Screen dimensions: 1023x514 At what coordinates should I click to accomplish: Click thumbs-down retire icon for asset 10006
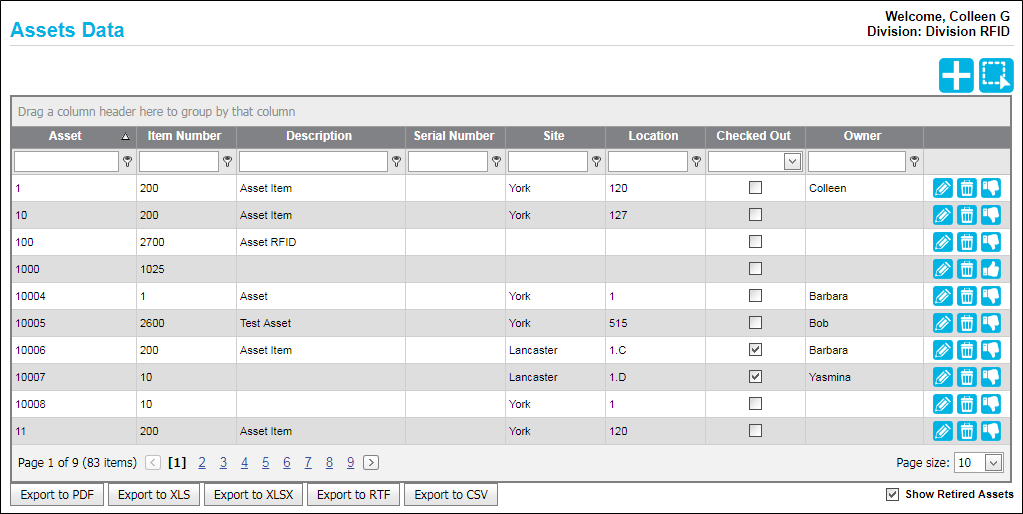(990, 350)
